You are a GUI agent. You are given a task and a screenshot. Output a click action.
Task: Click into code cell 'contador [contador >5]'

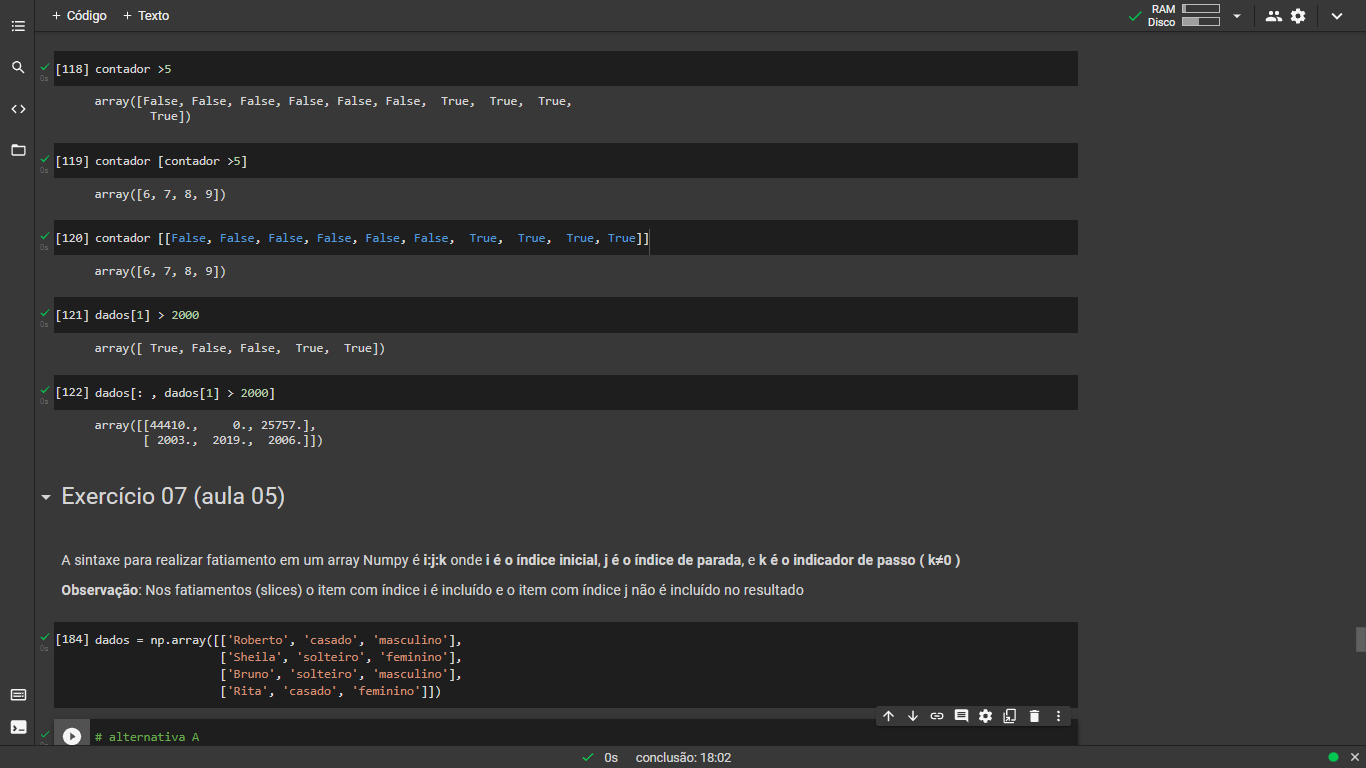(x=566, y=161)
